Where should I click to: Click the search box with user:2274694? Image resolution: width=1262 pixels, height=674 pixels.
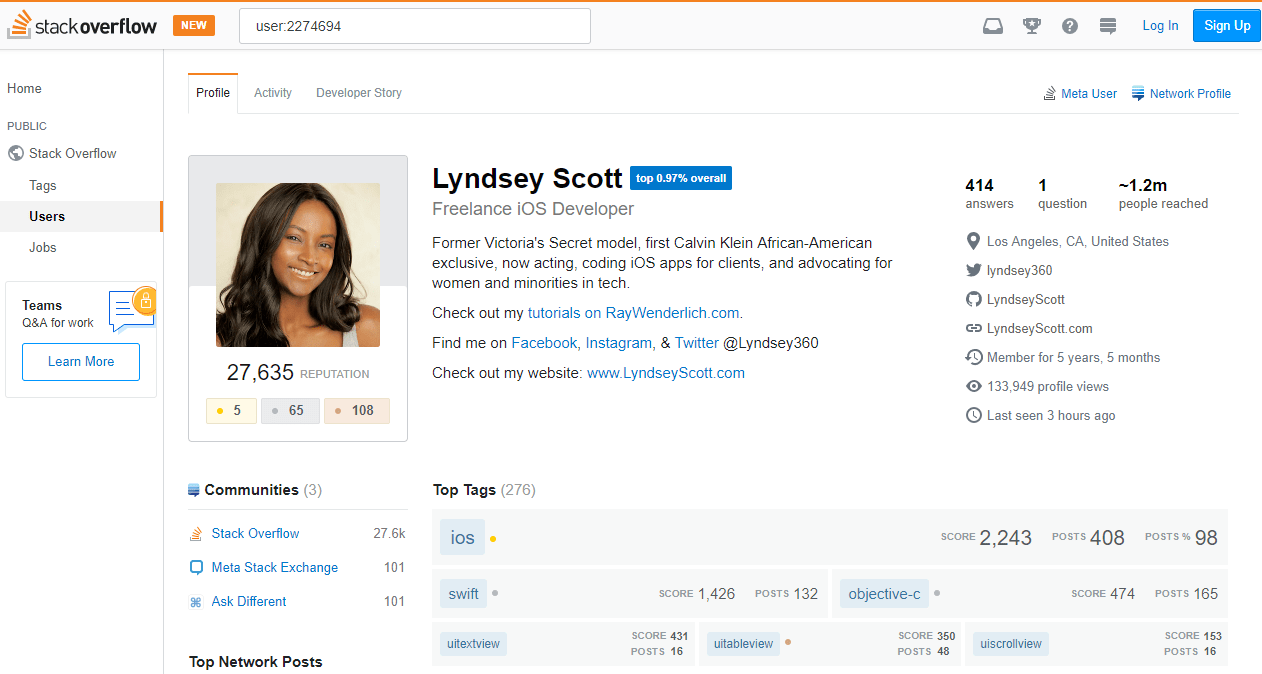coord(415,26)
